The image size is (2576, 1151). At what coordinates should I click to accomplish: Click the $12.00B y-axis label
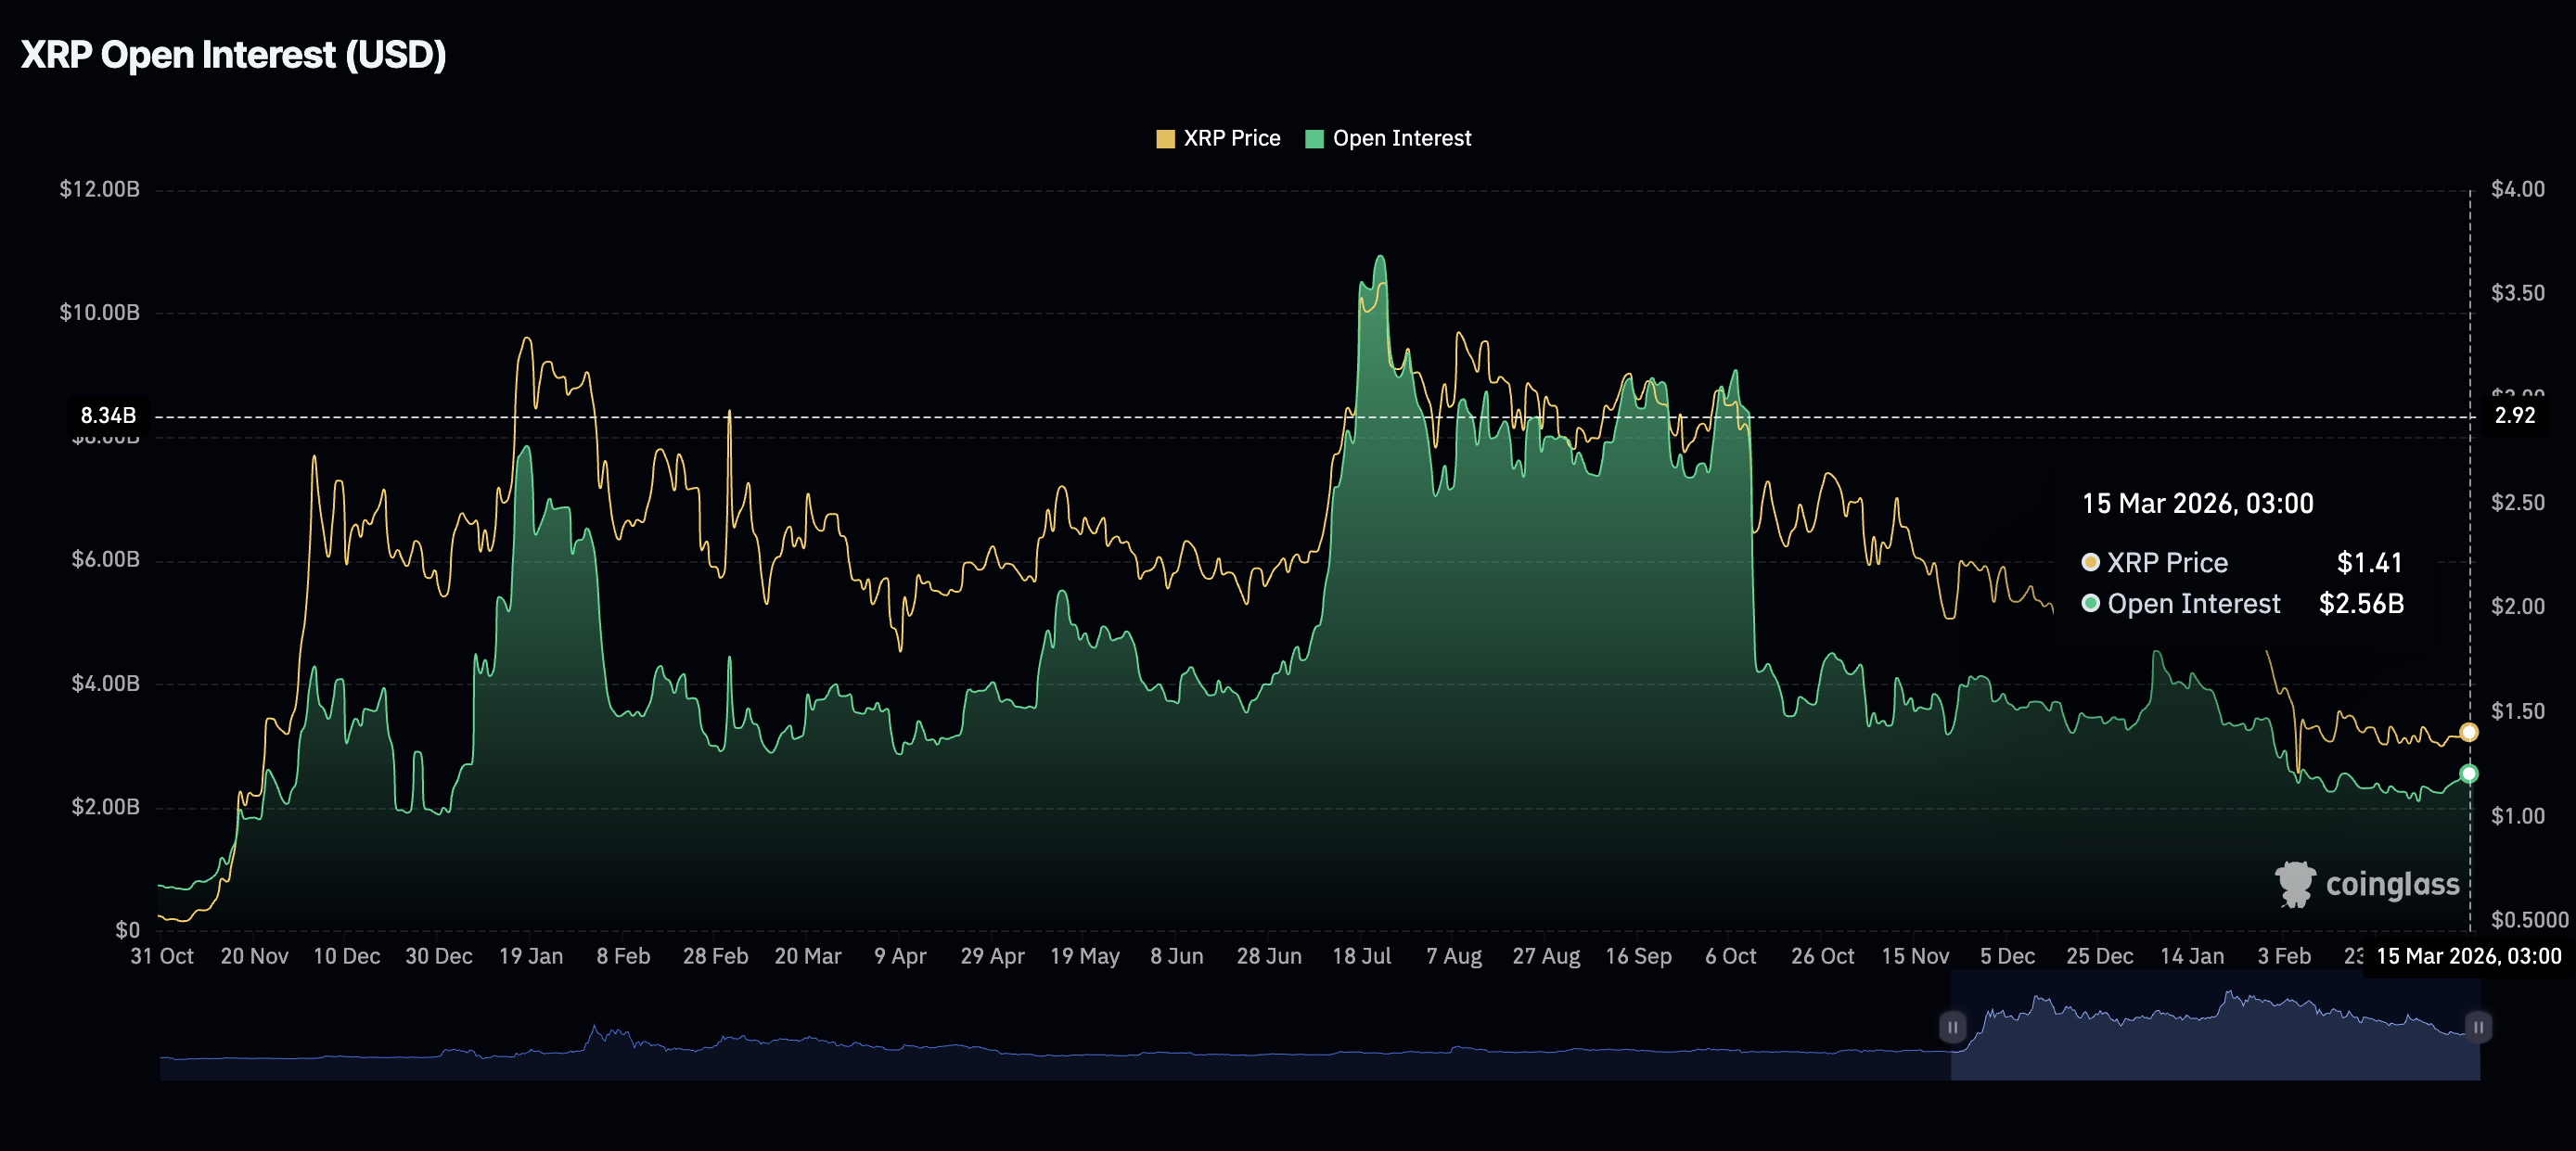coord(99,189)
